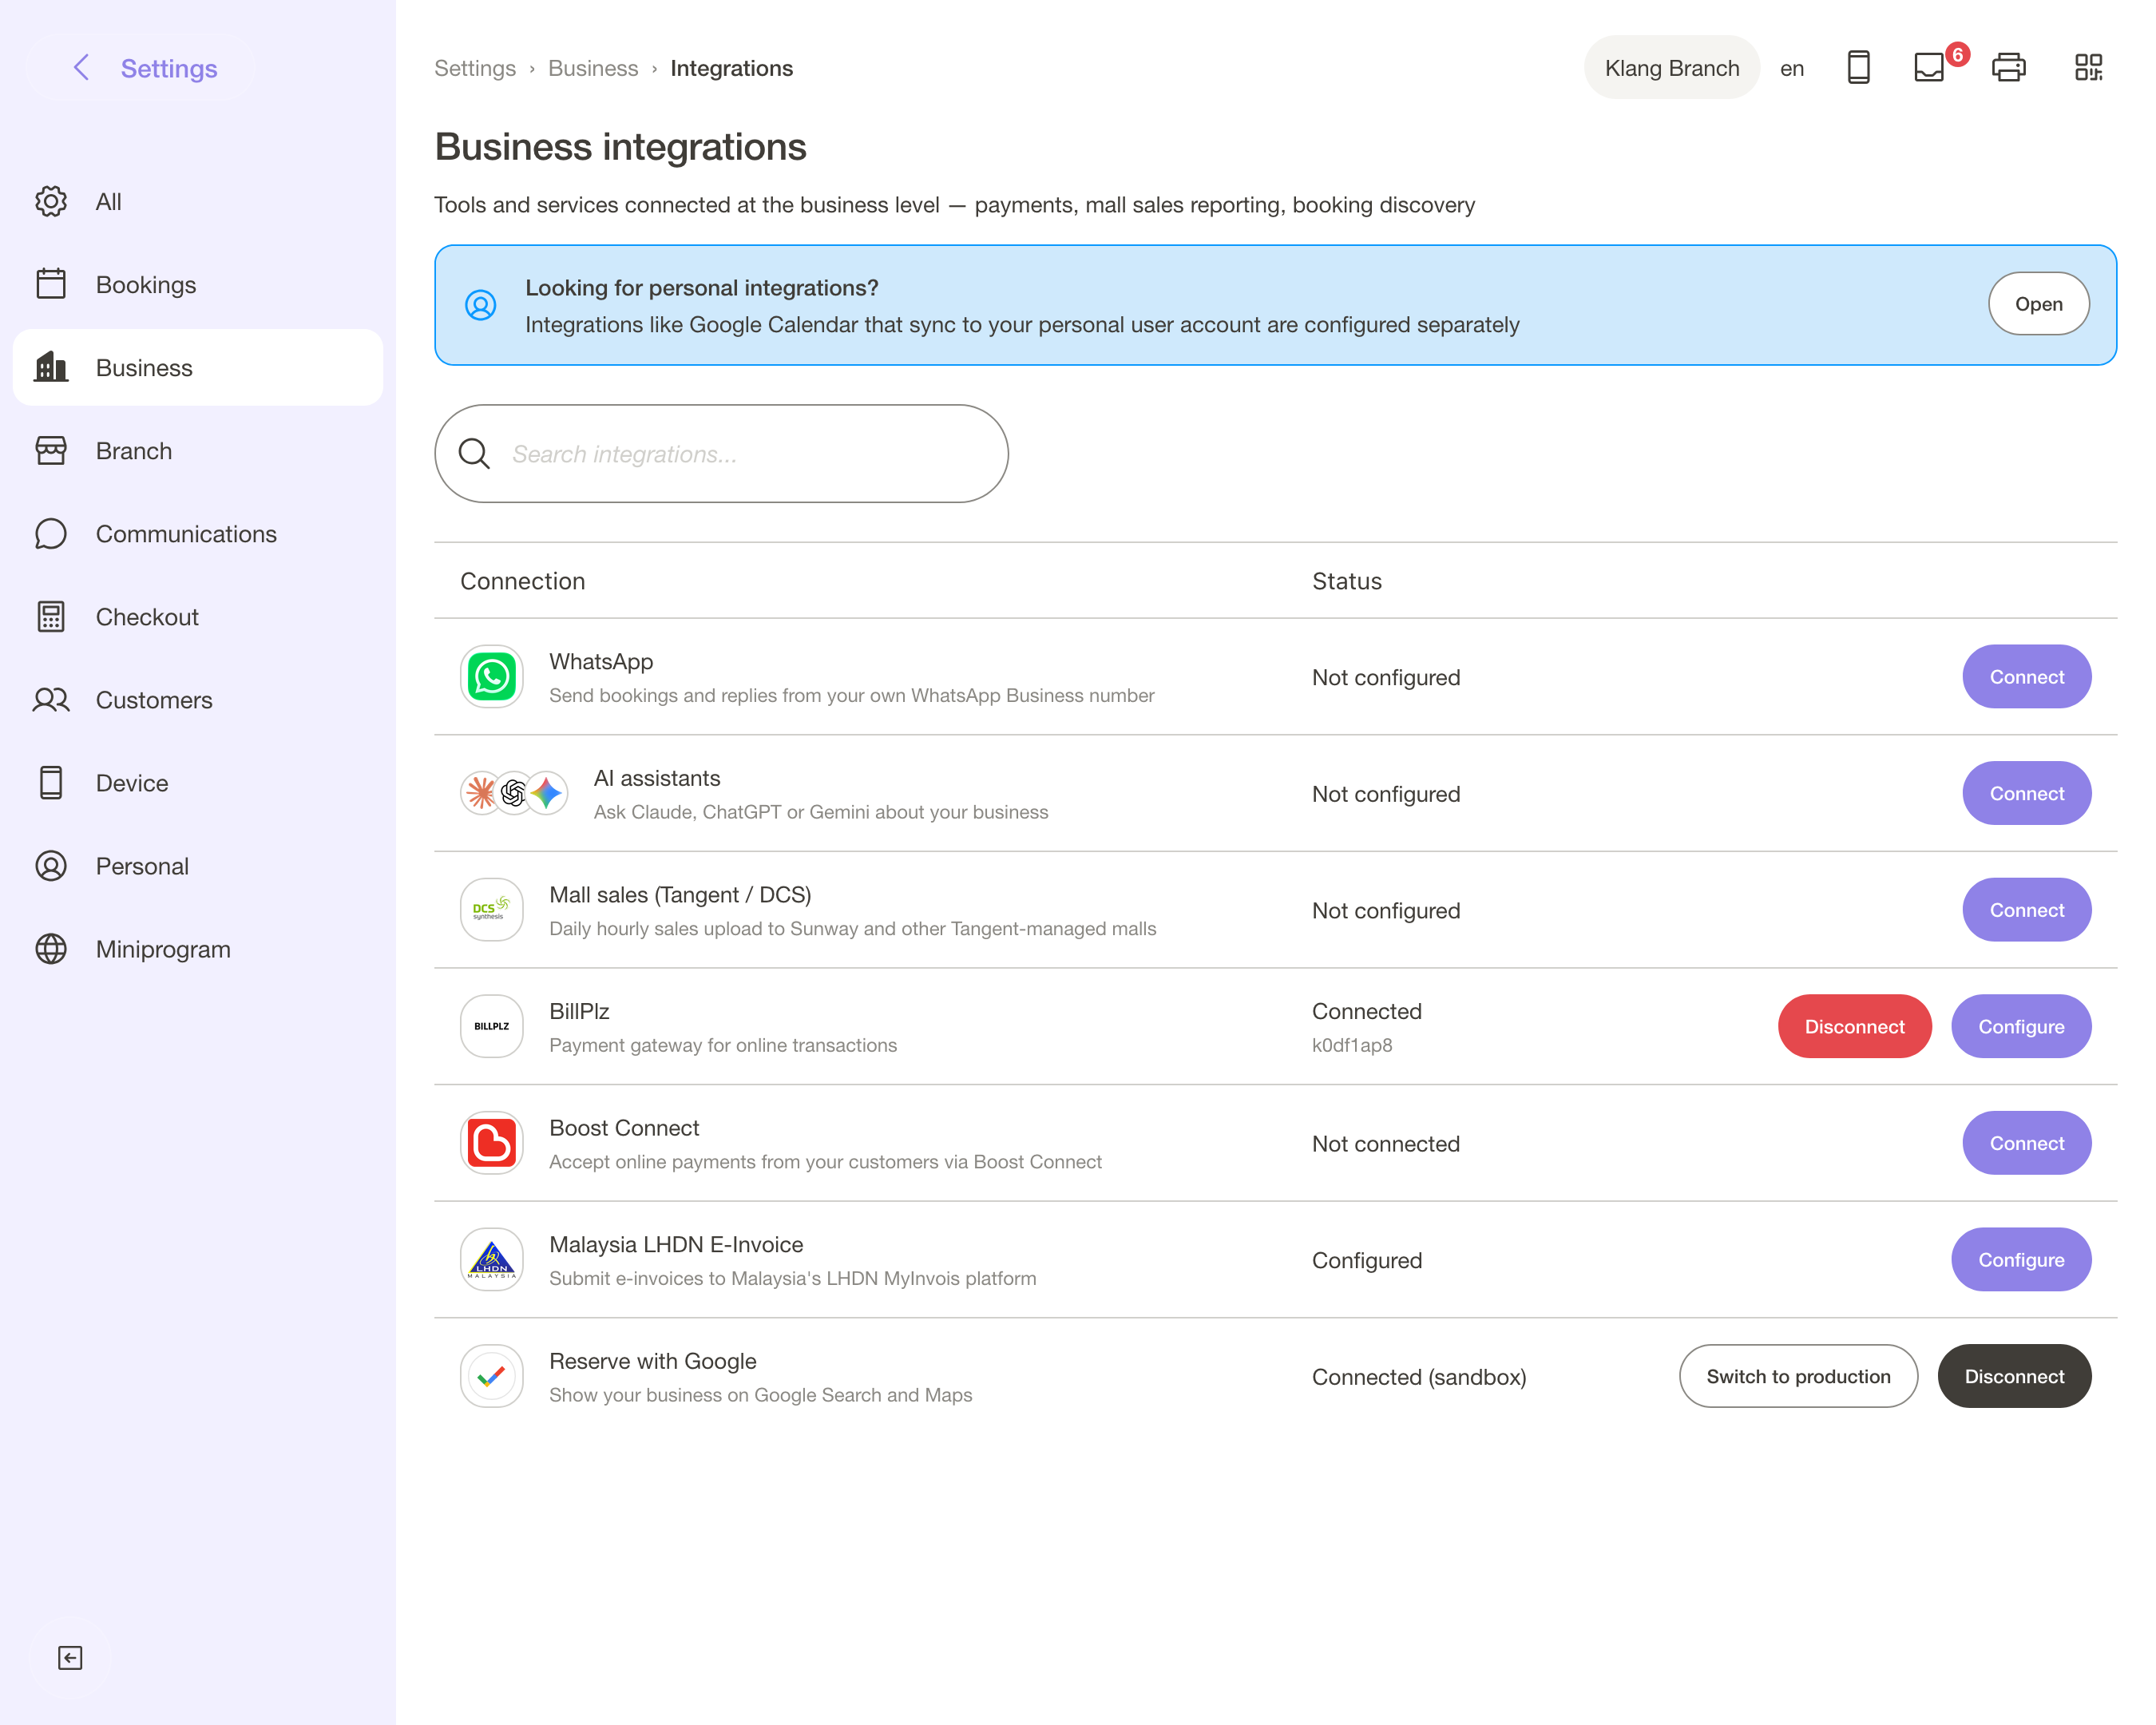Connect Mall sales (Tangent / DCS)
2156x1725 pixels.
pyautogui.click(x=2027, y=910)
